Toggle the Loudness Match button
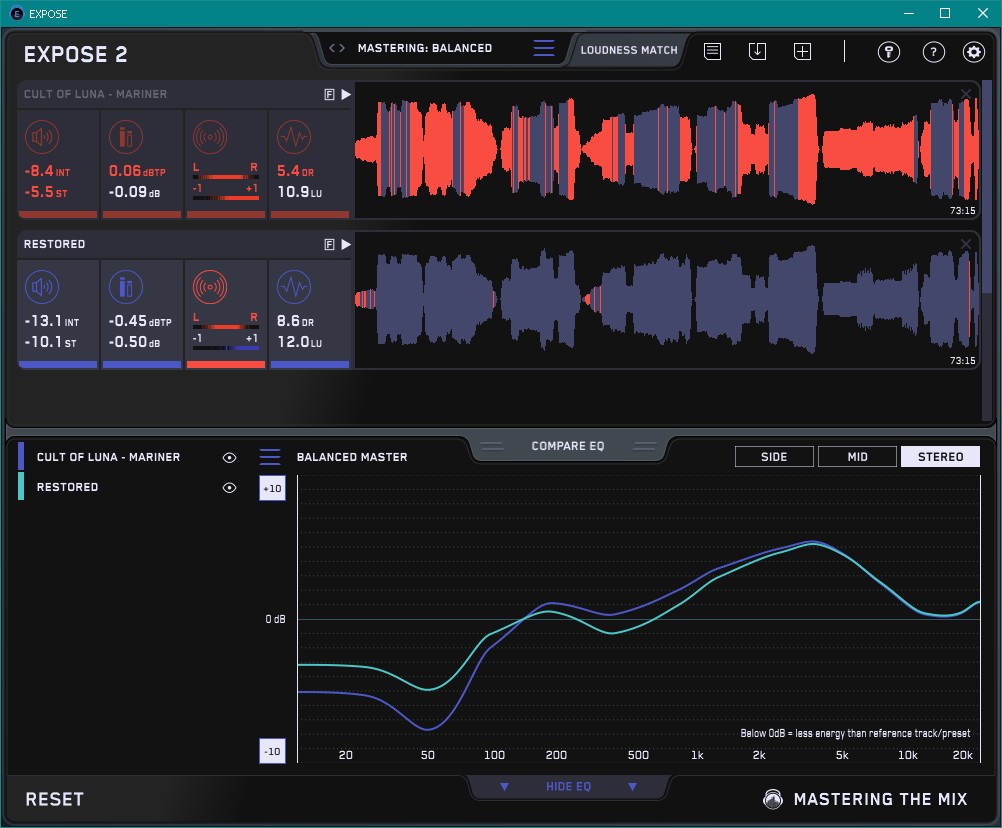Image resolution: width=1002 pixels, height=828 pixels. (x=628, y=49)
